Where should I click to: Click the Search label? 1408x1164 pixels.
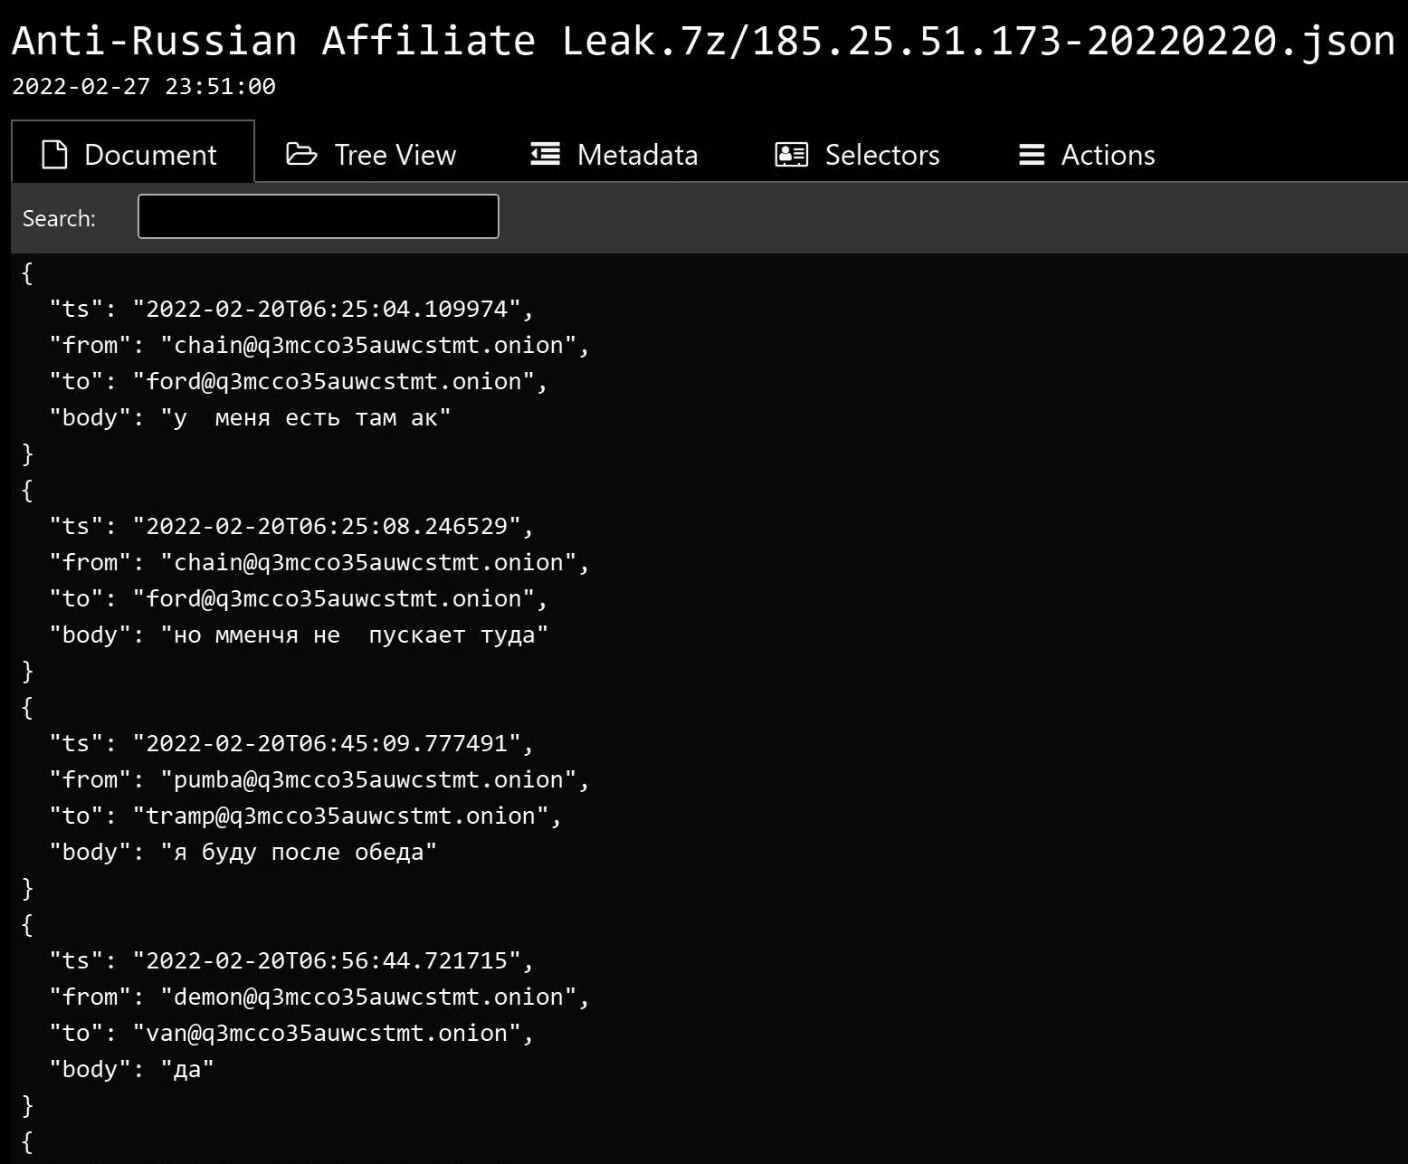[59, 218]
